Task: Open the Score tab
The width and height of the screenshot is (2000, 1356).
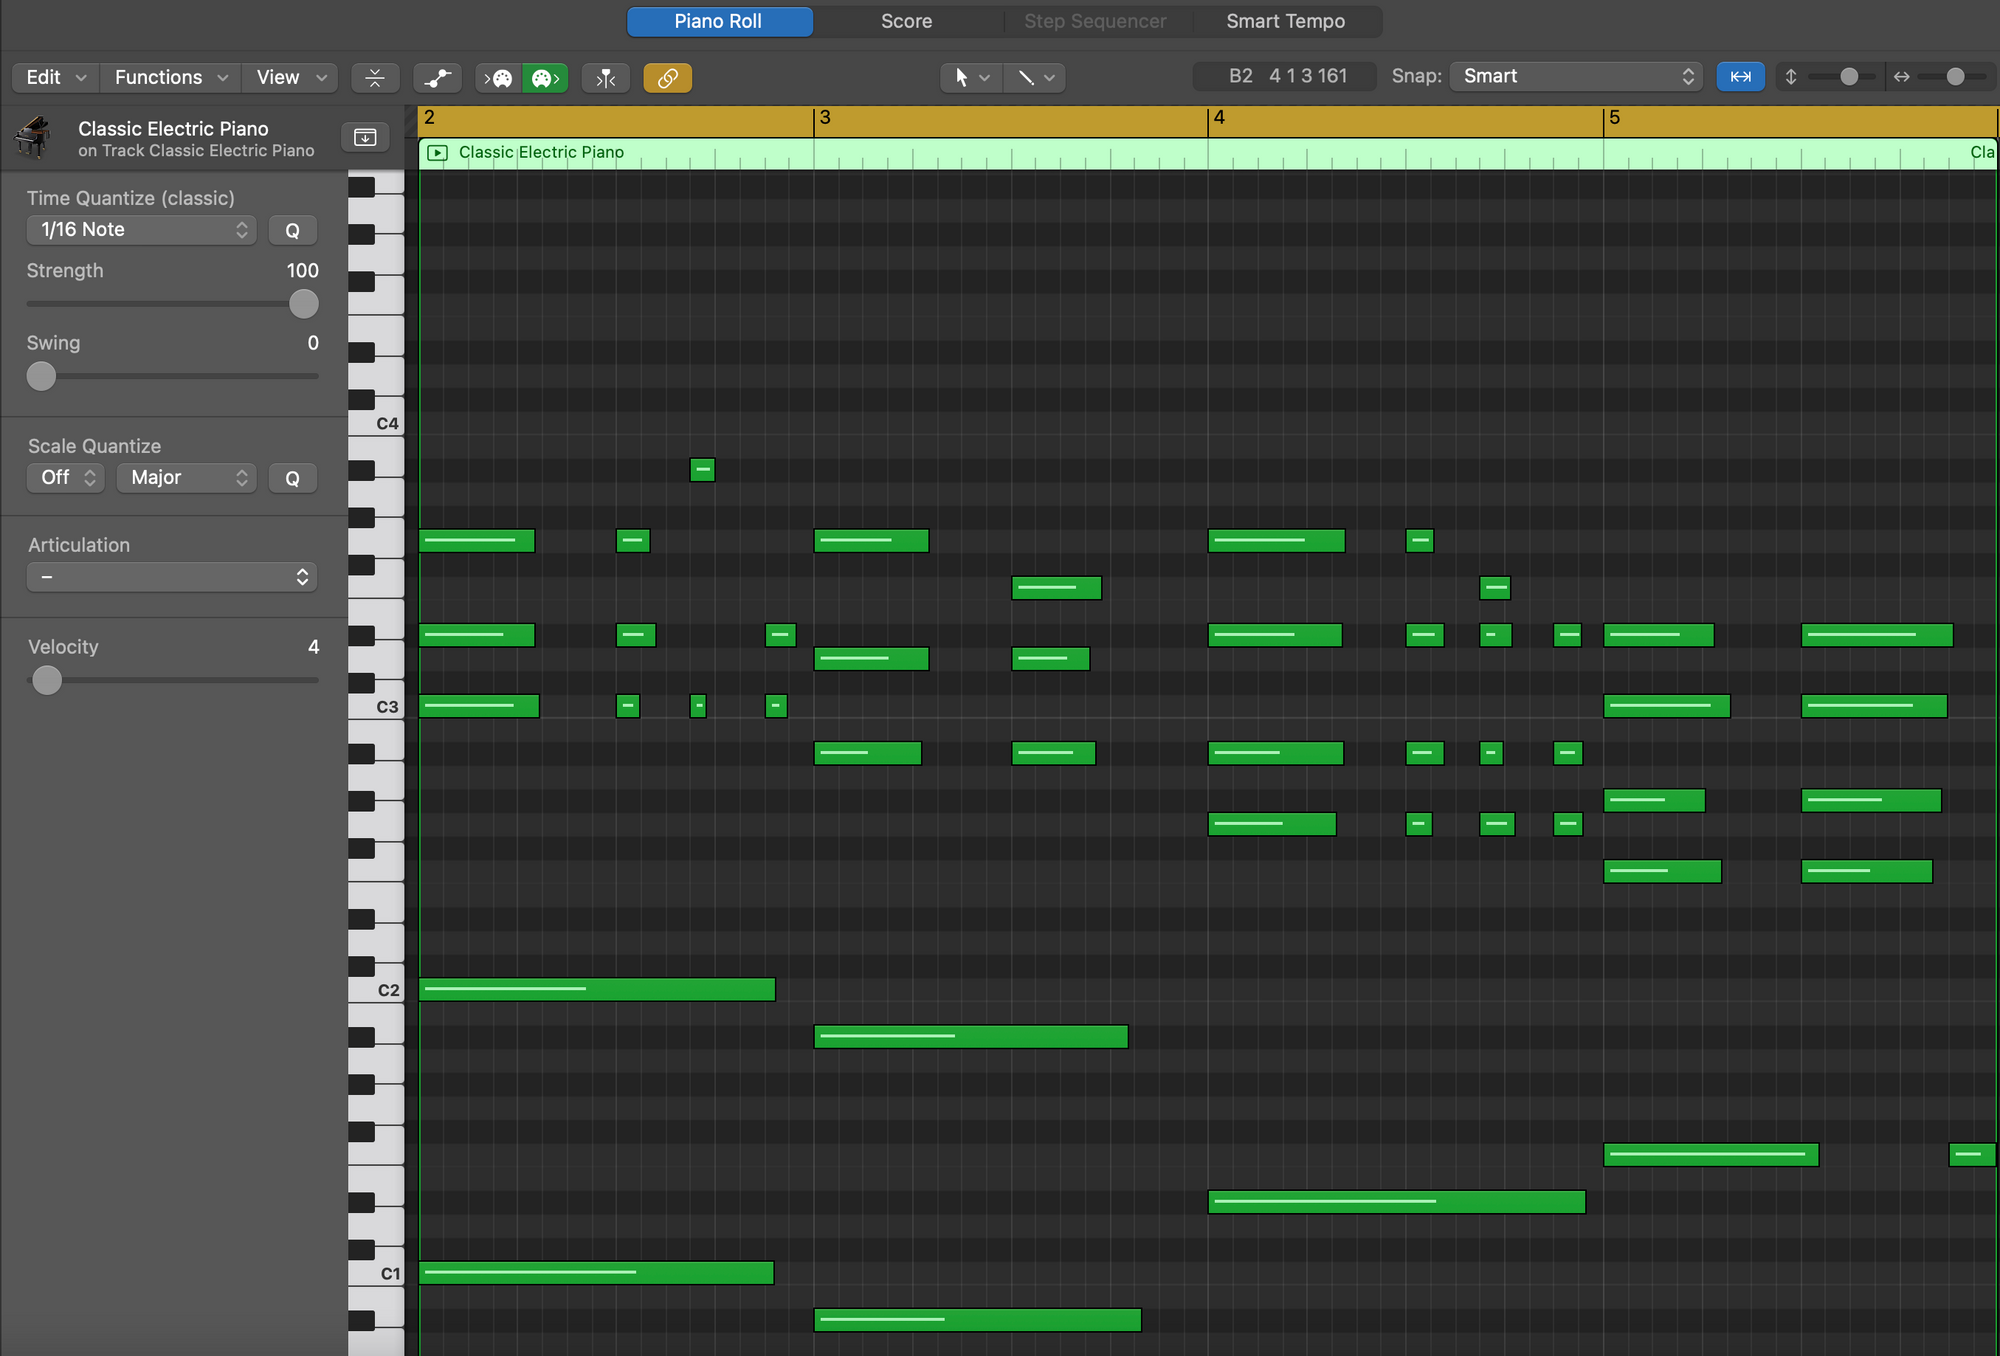Action: [x=906, y=21]
